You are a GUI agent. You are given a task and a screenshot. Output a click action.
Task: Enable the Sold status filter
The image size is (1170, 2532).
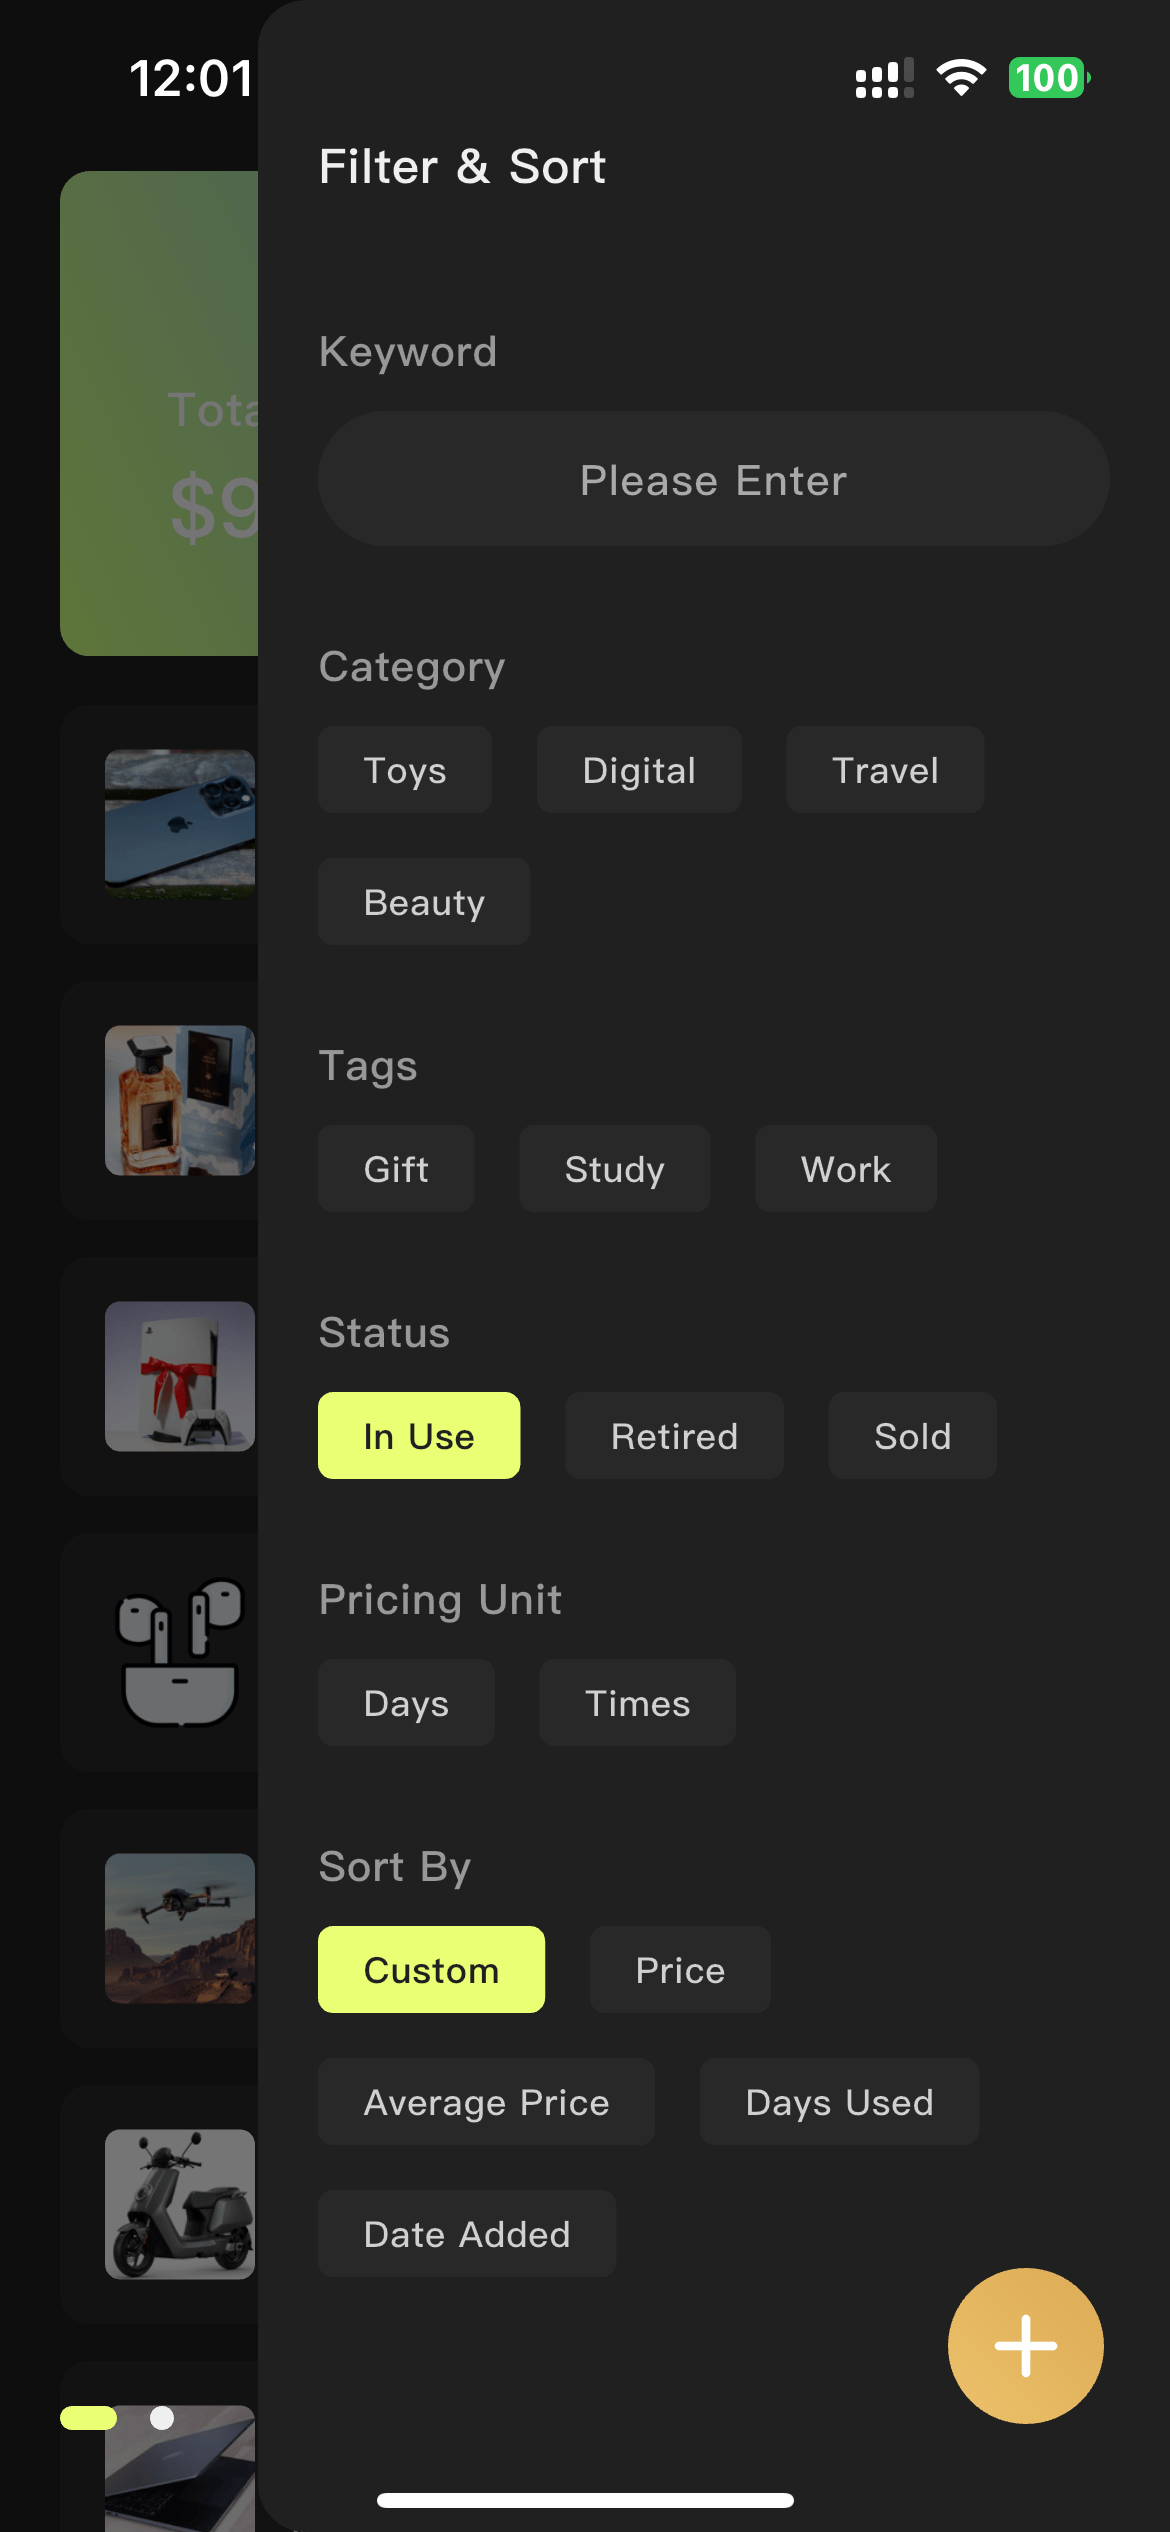(x=912, y=1436)
